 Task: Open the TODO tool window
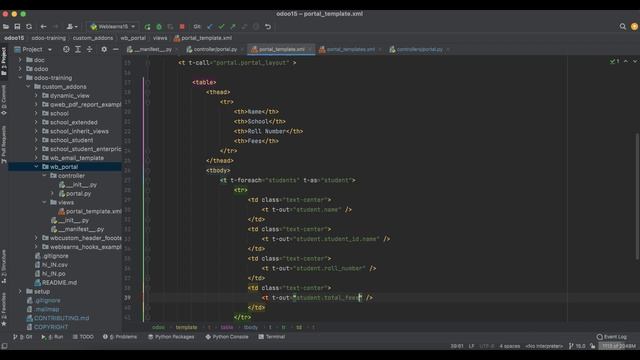point(83,337)
